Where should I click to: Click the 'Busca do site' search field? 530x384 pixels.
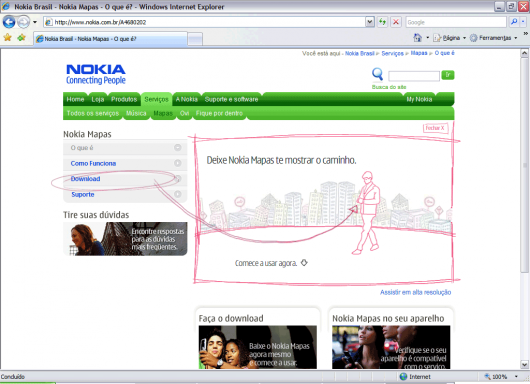[x=414, y=75]
